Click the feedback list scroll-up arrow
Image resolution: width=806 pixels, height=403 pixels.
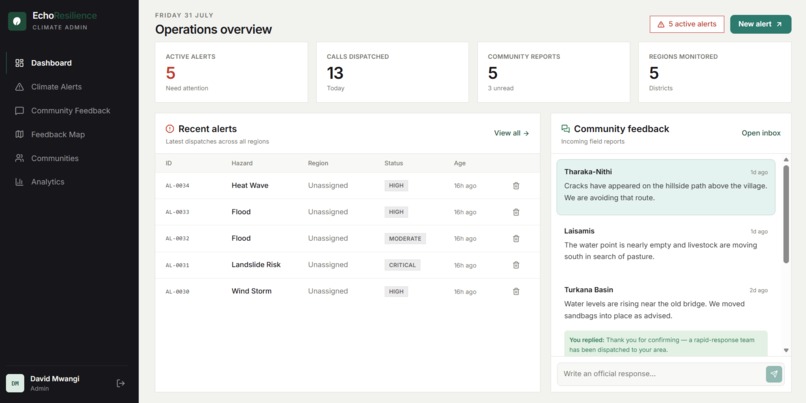pos(786,160)
